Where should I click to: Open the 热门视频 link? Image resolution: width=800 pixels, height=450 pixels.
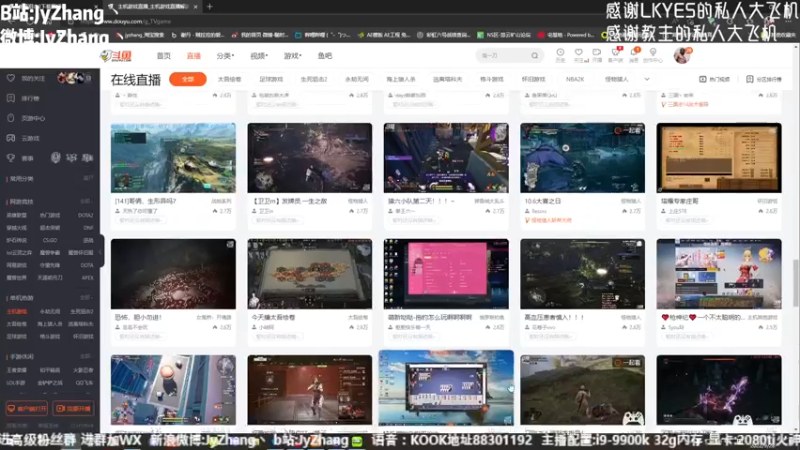pyautogui.click(x=714, y=79)
